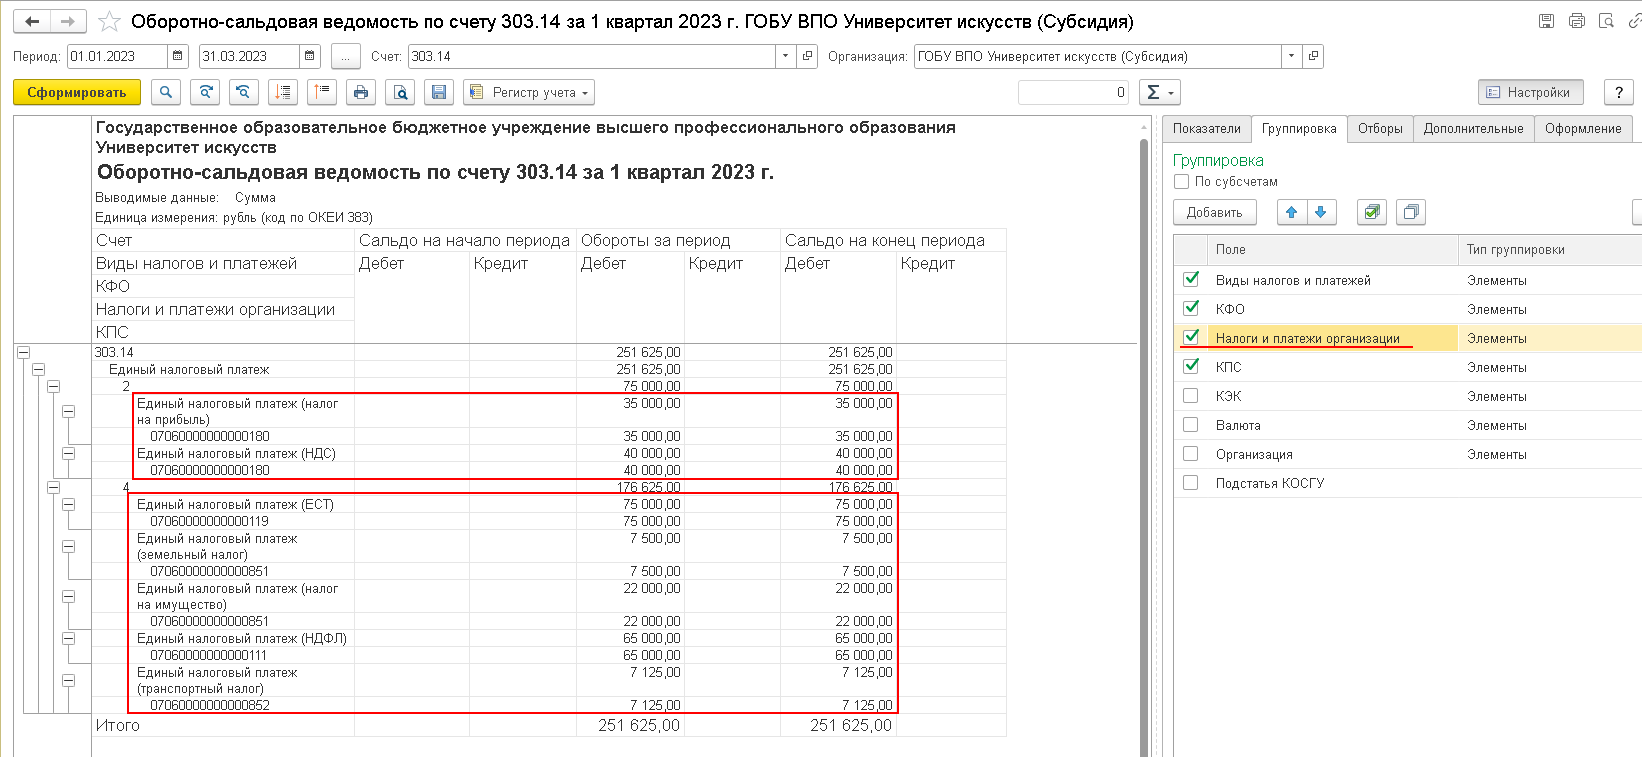Click the Find magnifier icon in toolbar
Image resolution: width=1642 pixels, height=757 pixels.
(166, 92)
